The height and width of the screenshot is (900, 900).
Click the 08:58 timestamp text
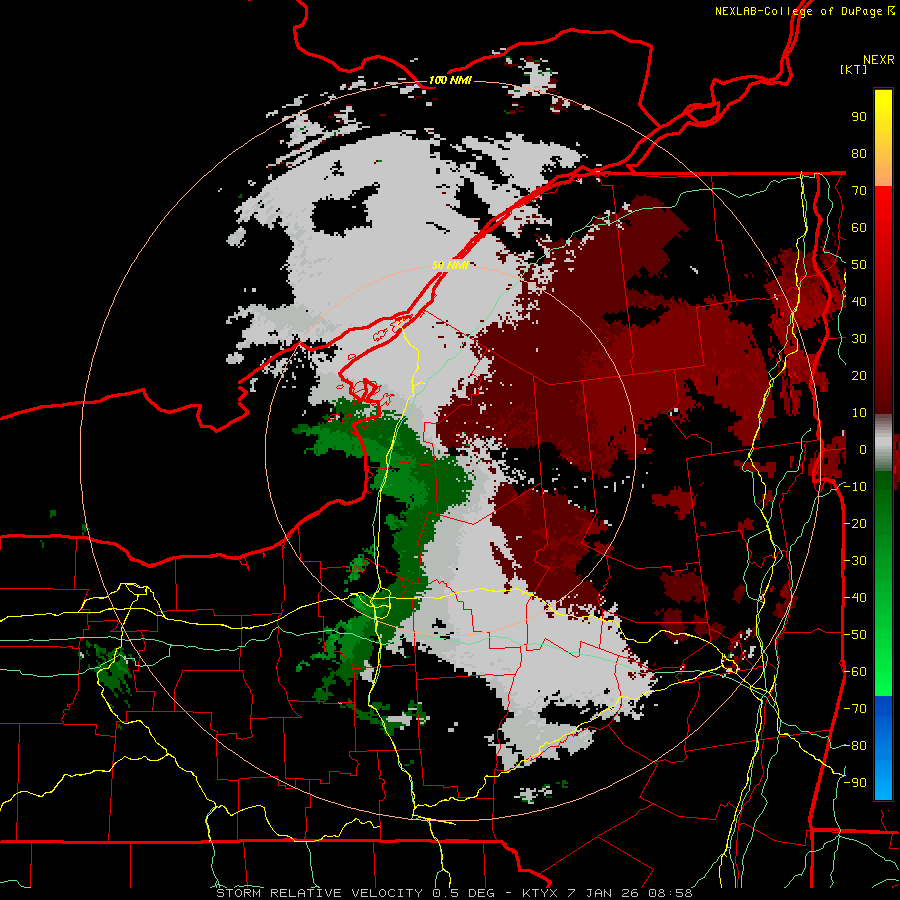pos(671,893)
